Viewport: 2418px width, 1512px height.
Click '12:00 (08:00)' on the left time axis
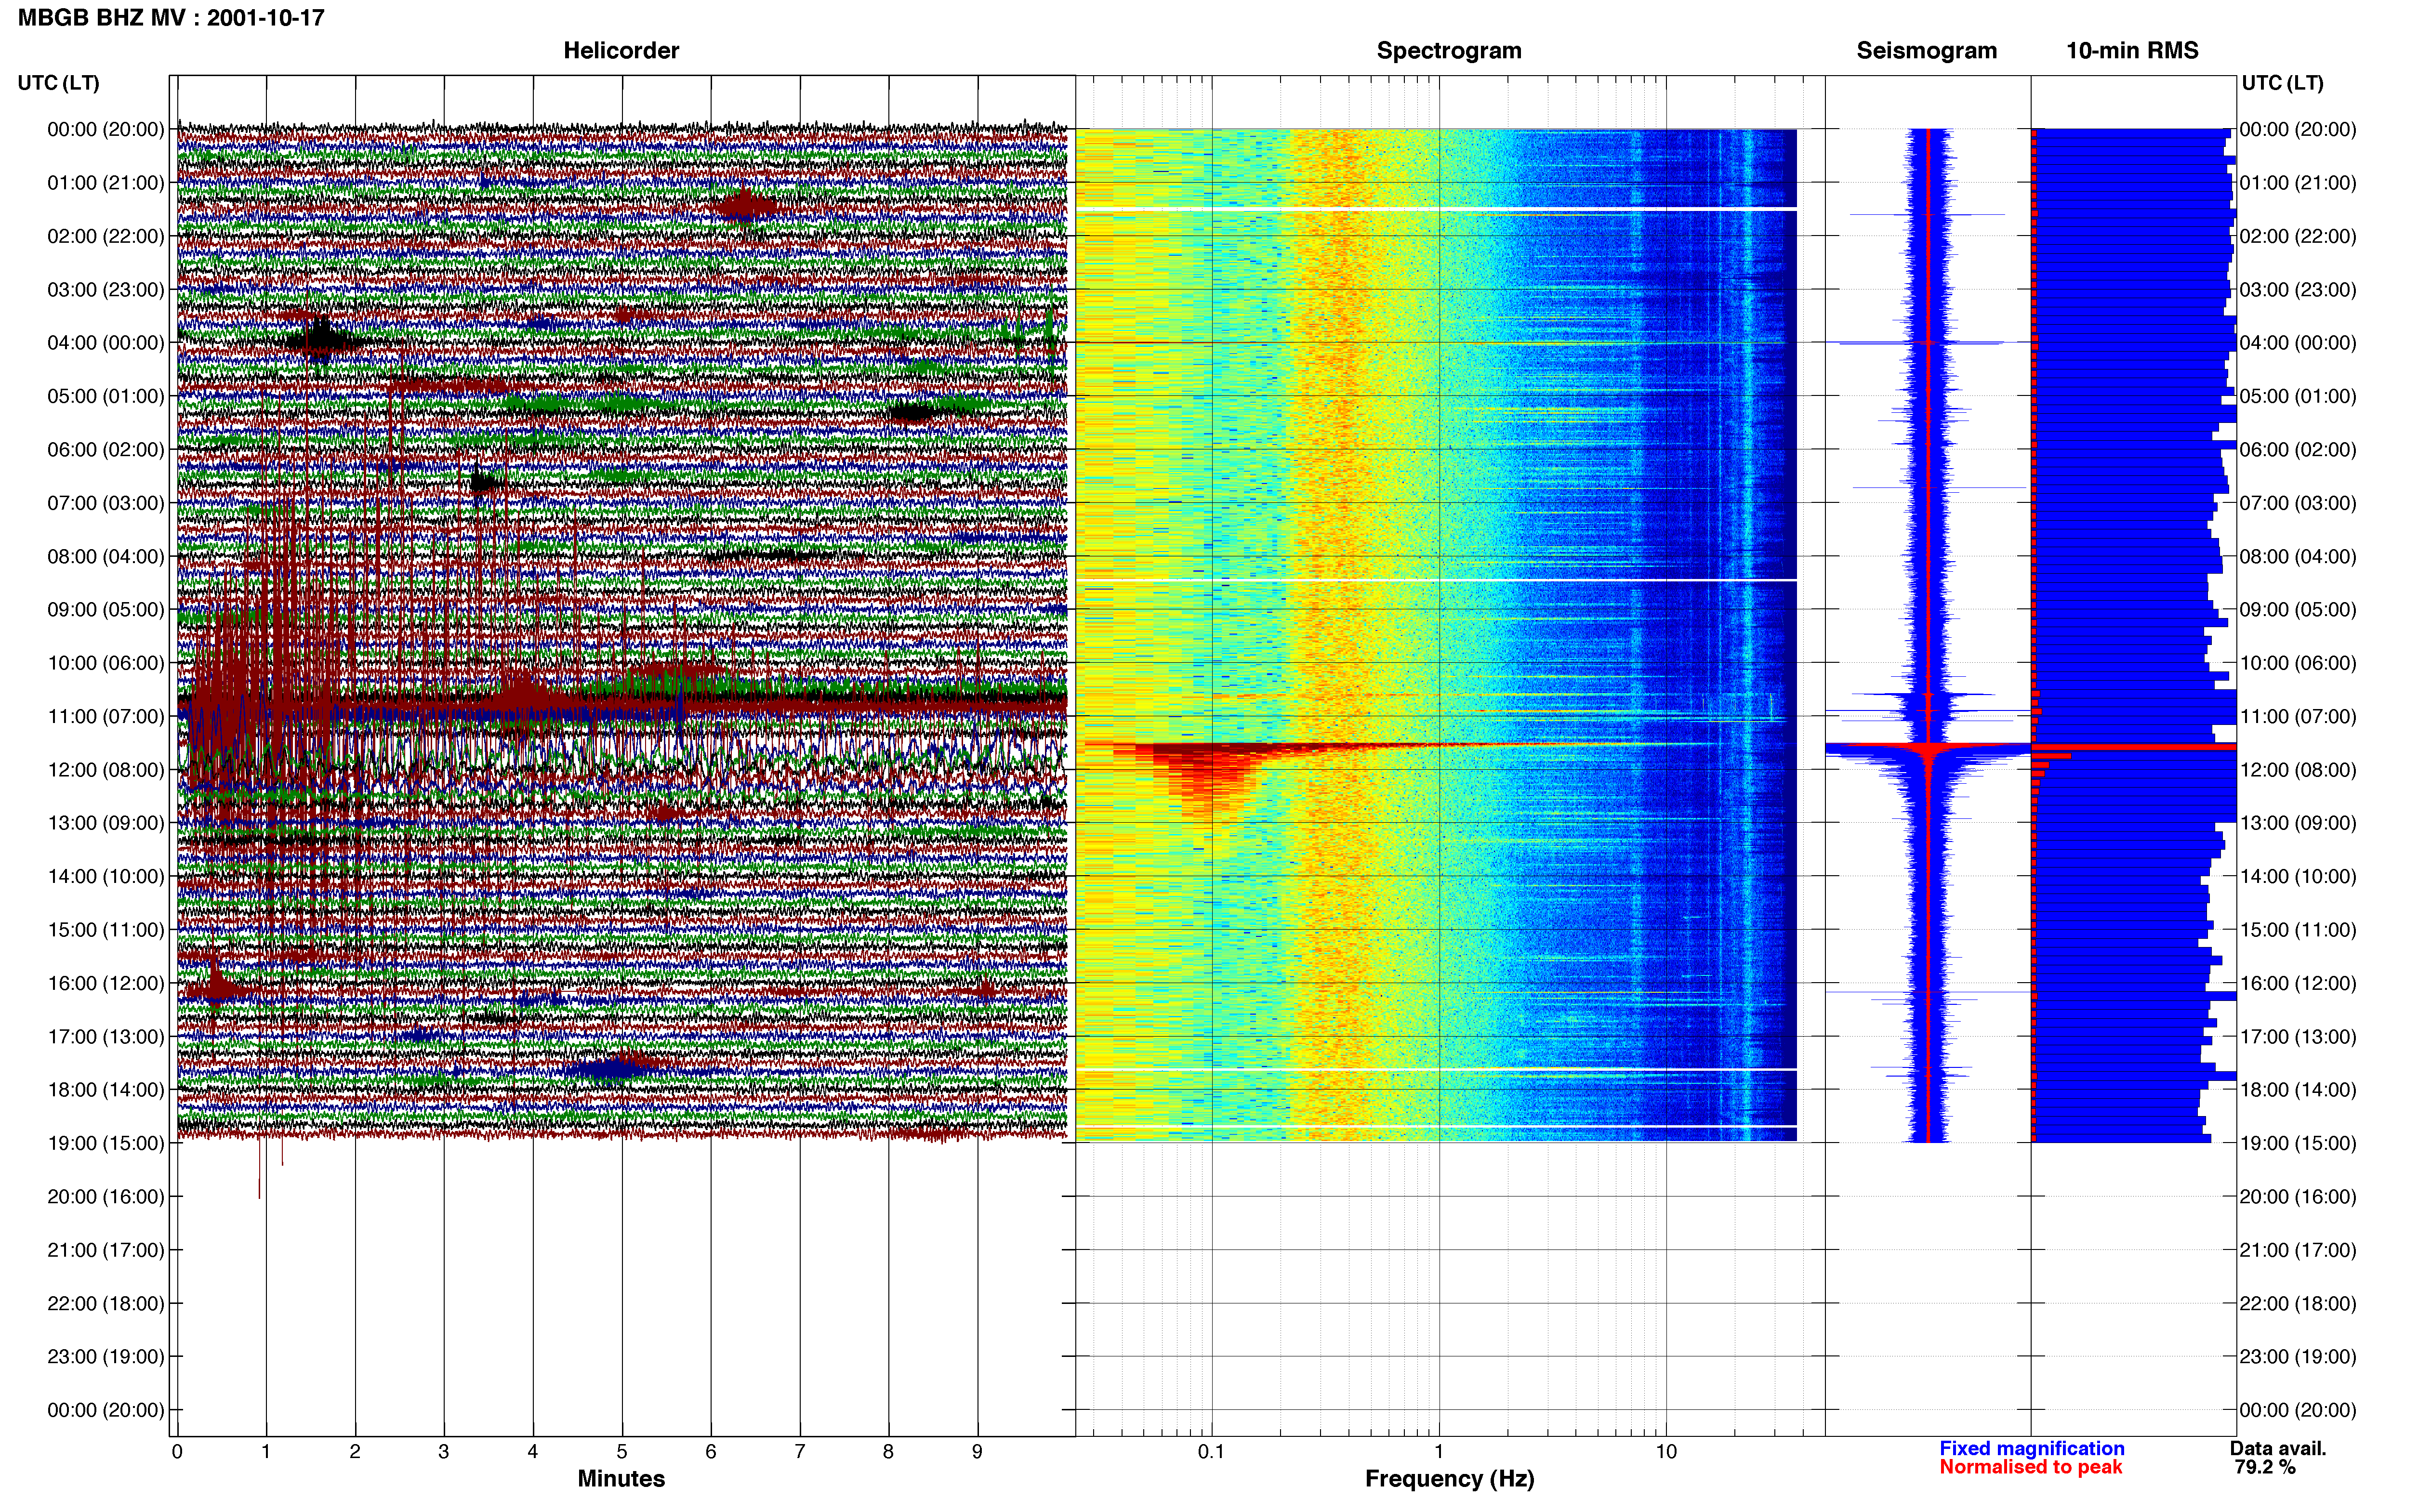[x=106, y=770]
